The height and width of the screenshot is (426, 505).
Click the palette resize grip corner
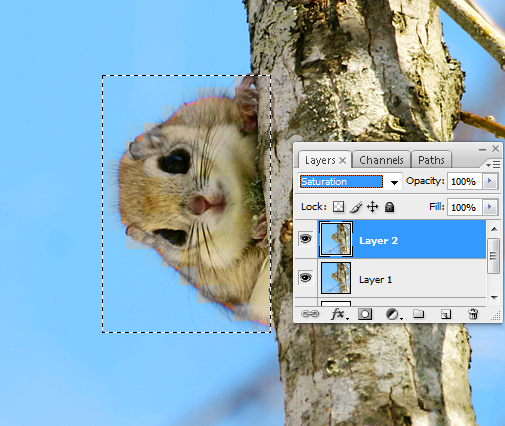(x=497, y=317)
